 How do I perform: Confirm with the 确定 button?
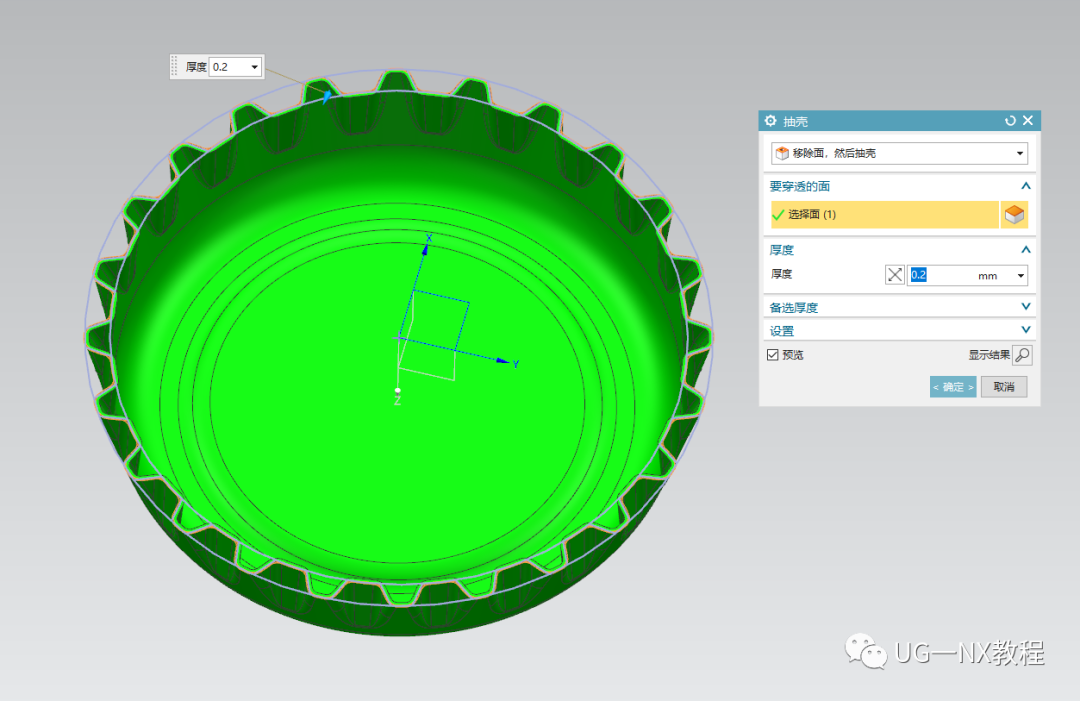tap(953, 387)
